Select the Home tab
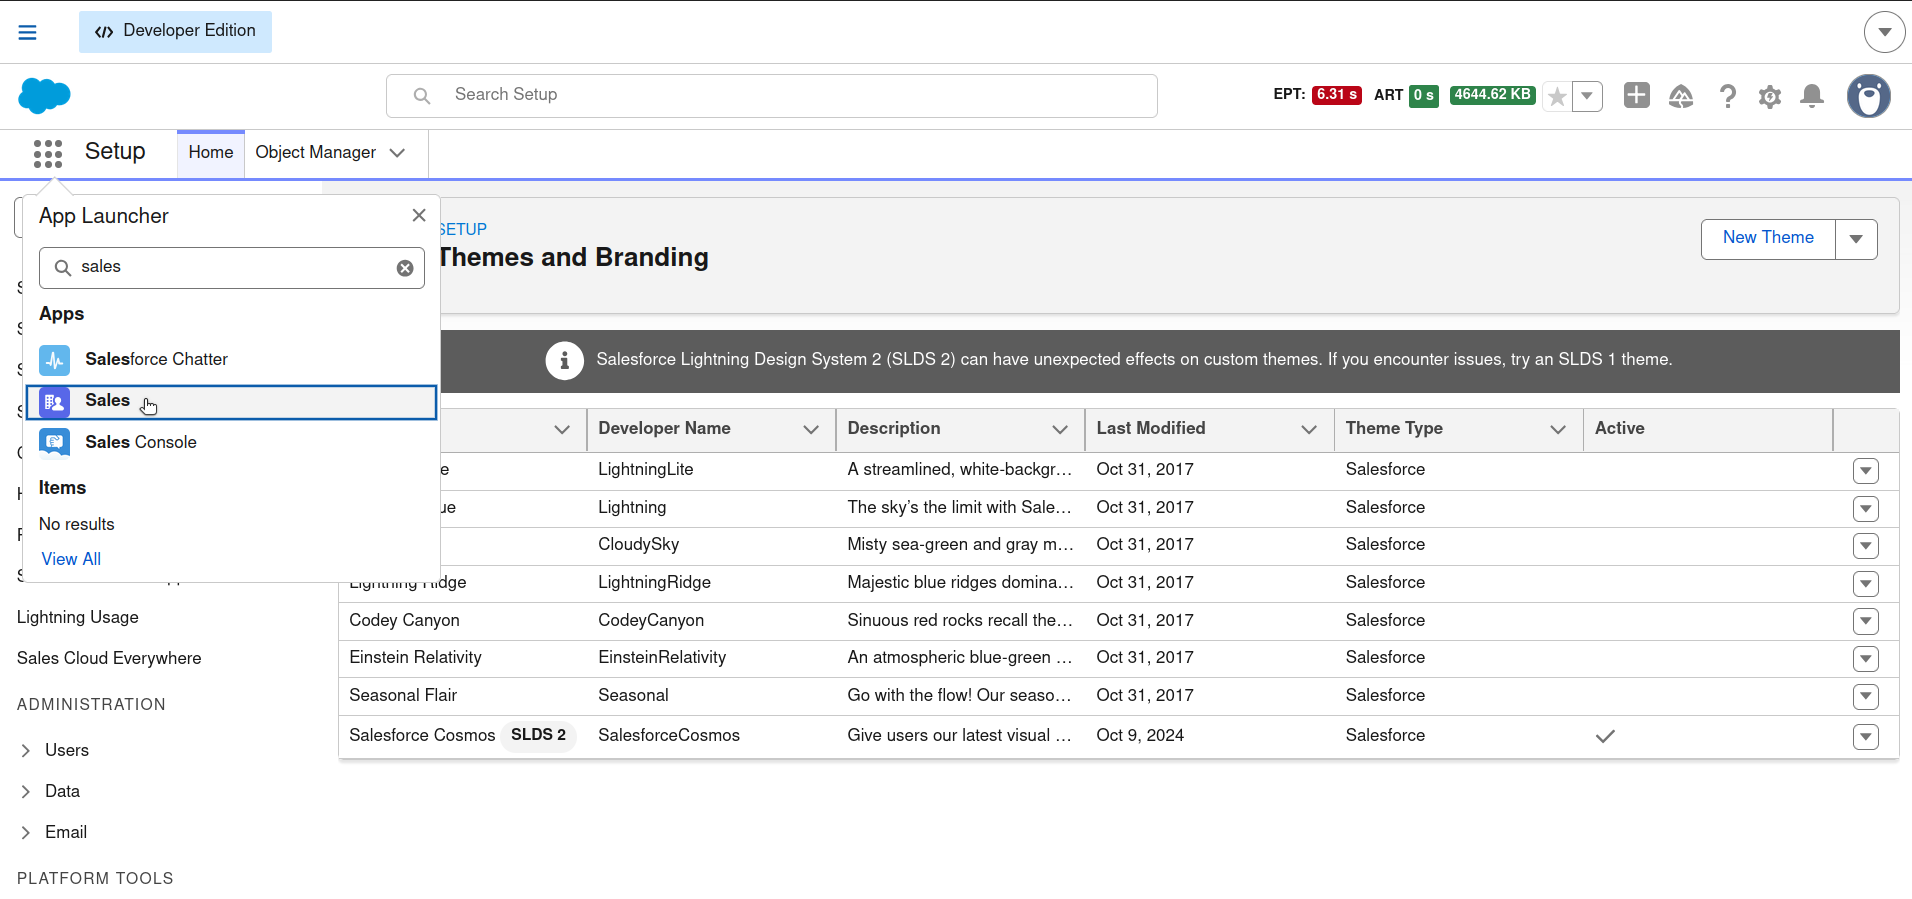Viewport: 1912px width, 899px height. point(210,153)
